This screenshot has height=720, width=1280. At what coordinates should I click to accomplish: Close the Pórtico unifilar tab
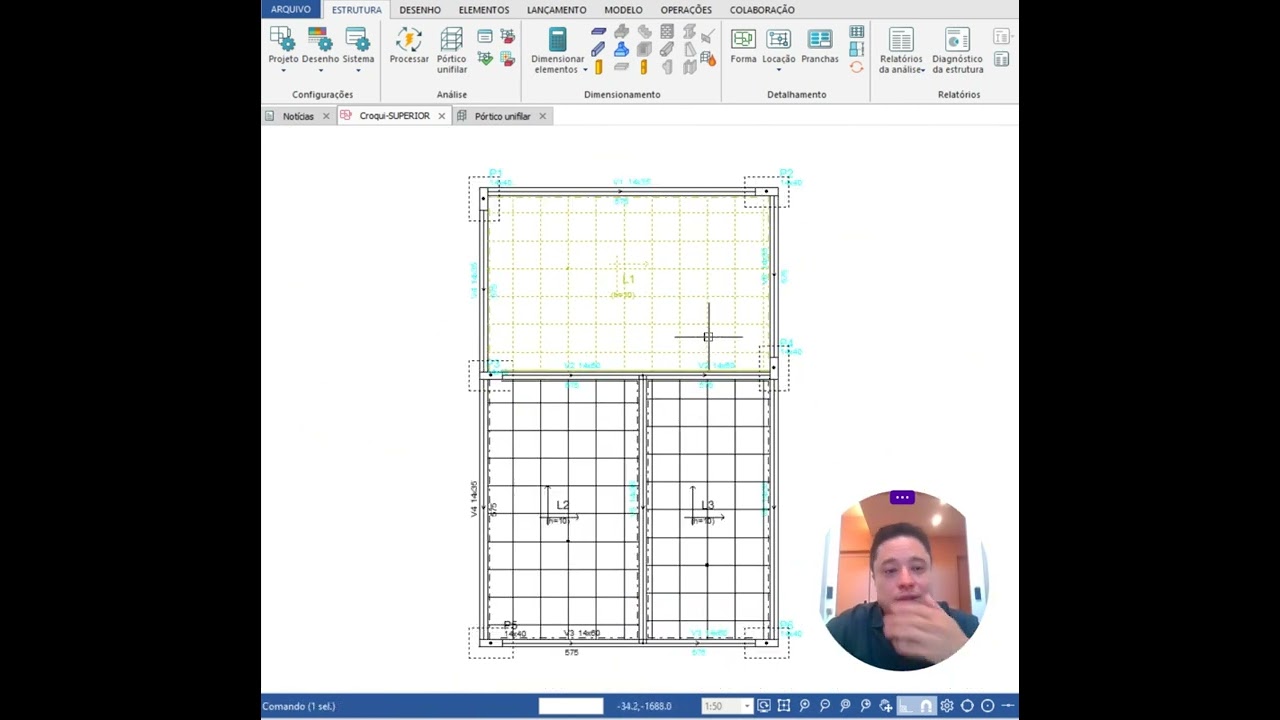point(543,116)
